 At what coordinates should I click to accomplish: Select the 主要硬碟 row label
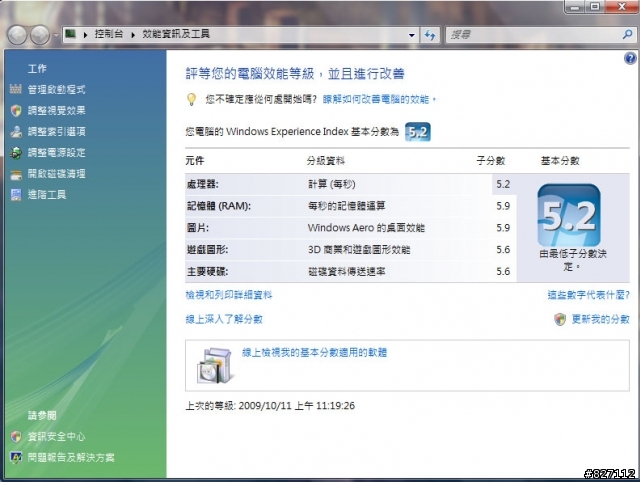(x=207, y=271)
